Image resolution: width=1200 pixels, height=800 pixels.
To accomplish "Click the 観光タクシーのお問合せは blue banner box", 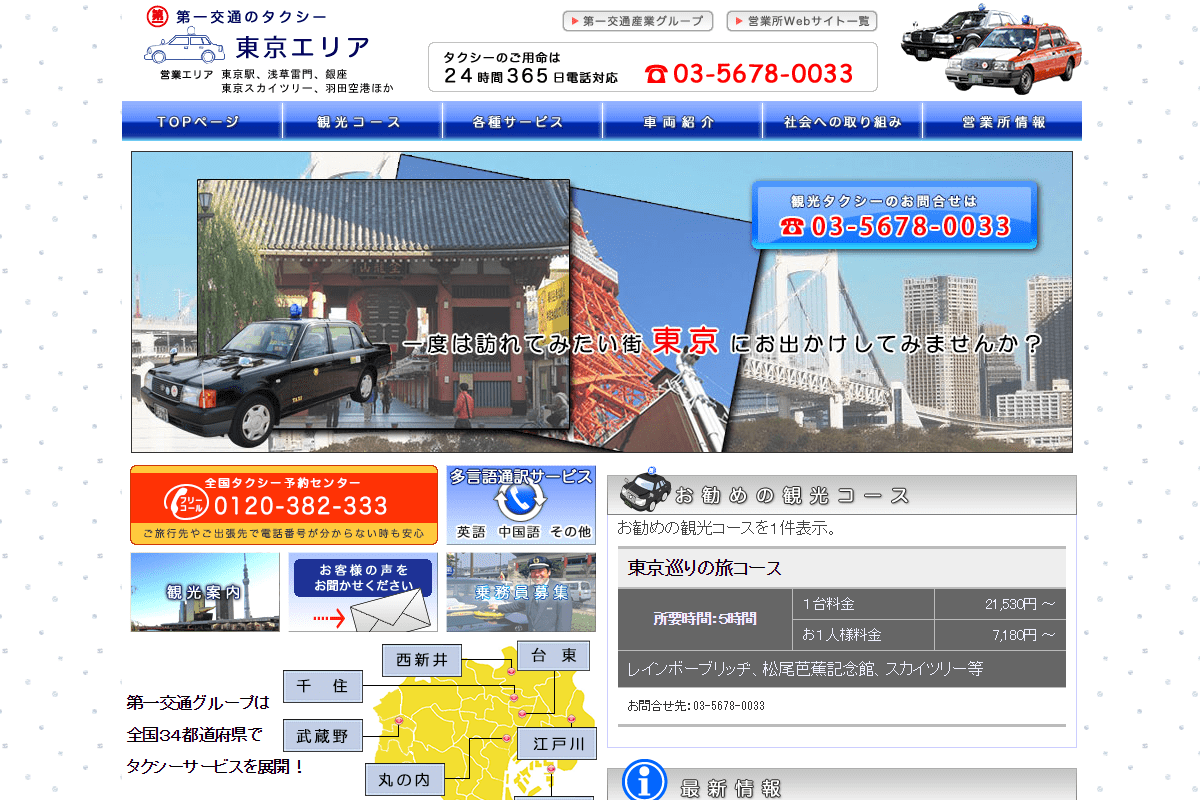I will (895, 215).
